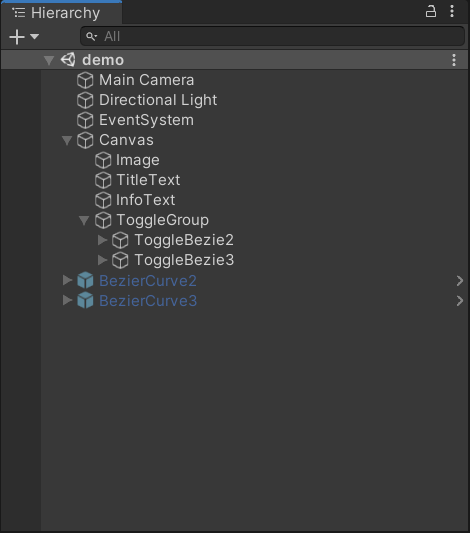470x533 pixels.
Task: Open the BezierCurve3 prefab with chevron
Action: pos(459,301)
